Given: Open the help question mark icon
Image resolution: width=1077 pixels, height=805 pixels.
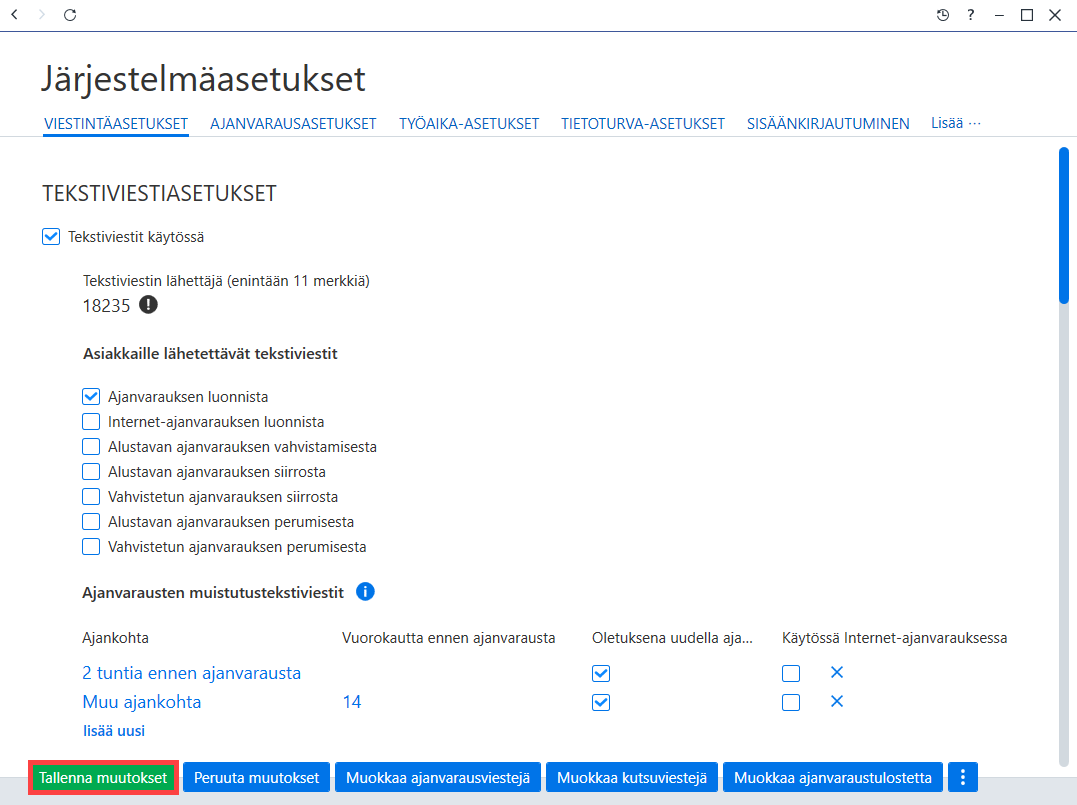Looking at the screenshot, I should [x=971, y=14].
